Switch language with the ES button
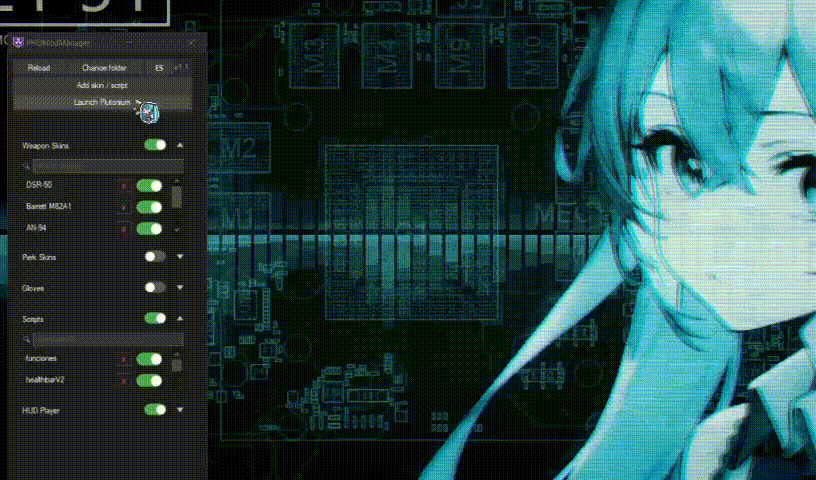 click(159, 68)
